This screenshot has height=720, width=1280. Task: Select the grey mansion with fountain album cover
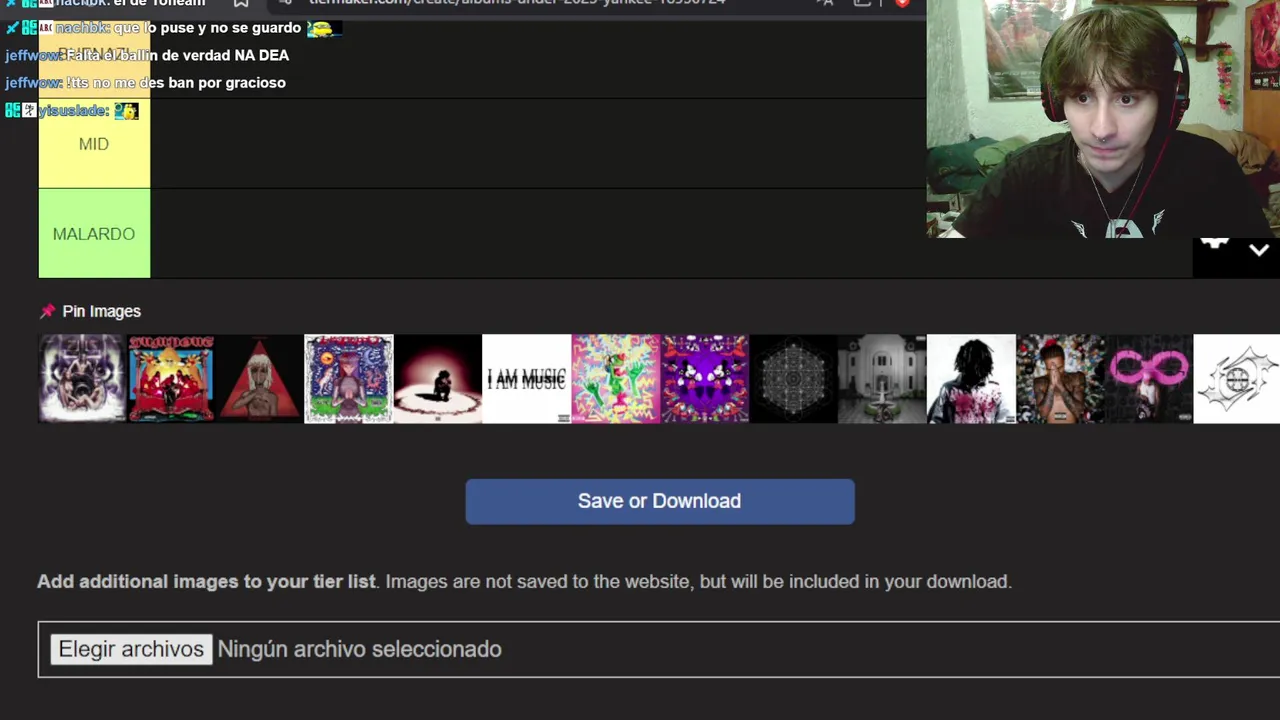(883, 379)
